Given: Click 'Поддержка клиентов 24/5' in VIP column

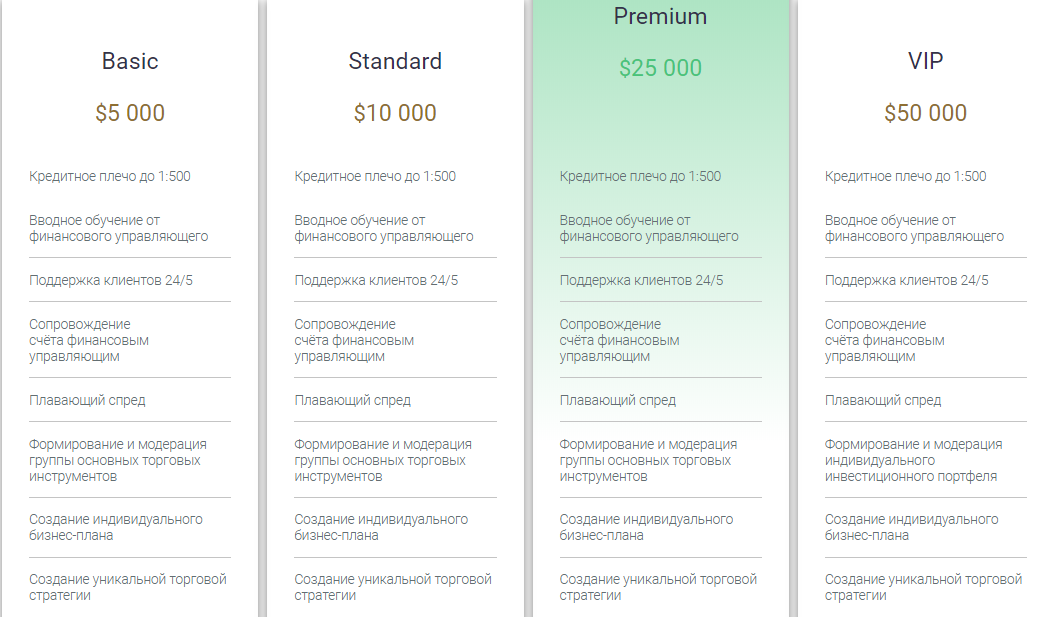Looking at the screenshot, I should (x=907, y=280).
